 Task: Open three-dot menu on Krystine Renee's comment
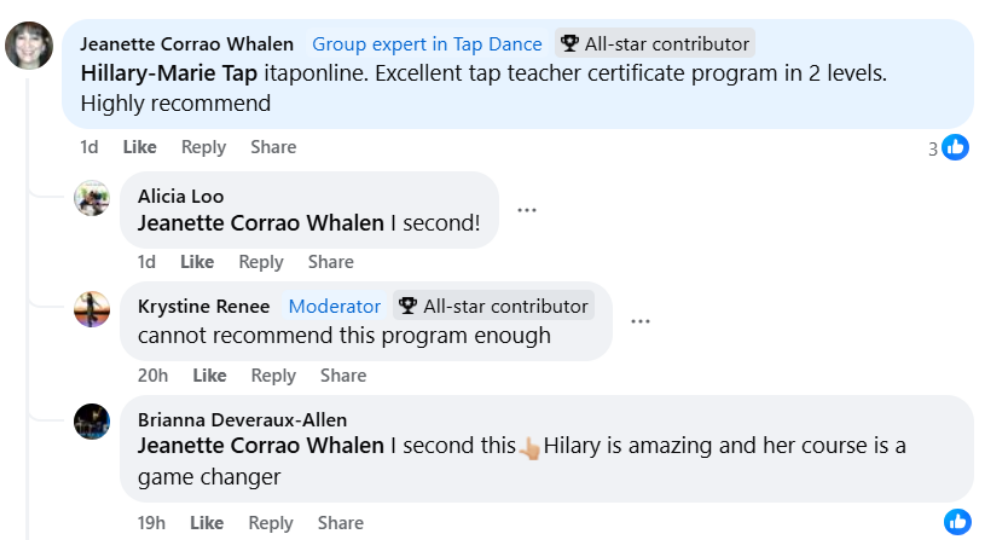click(641, 321)
